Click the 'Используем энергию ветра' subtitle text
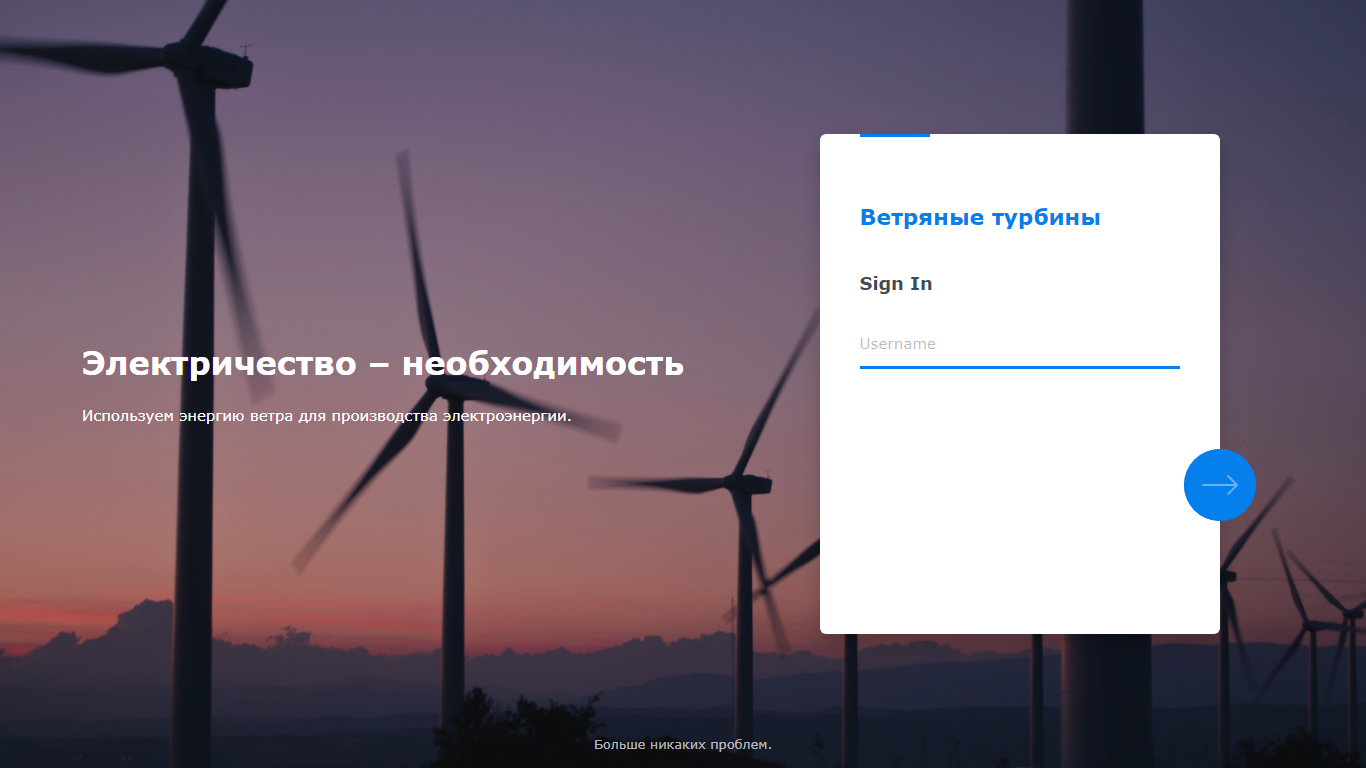 (x=327, y=416)
